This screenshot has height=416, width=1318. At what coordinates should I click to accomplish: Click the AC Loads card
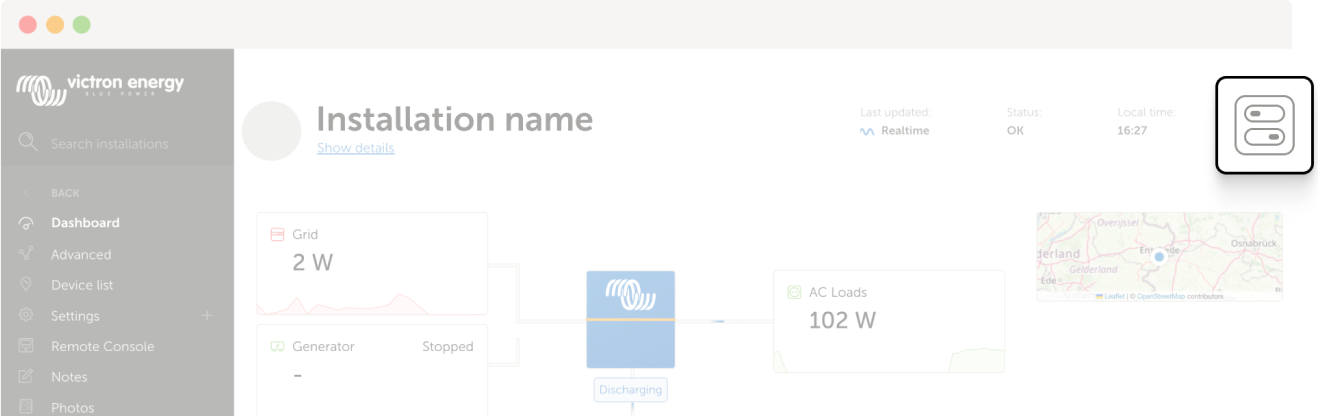click(x=888, y=320)
